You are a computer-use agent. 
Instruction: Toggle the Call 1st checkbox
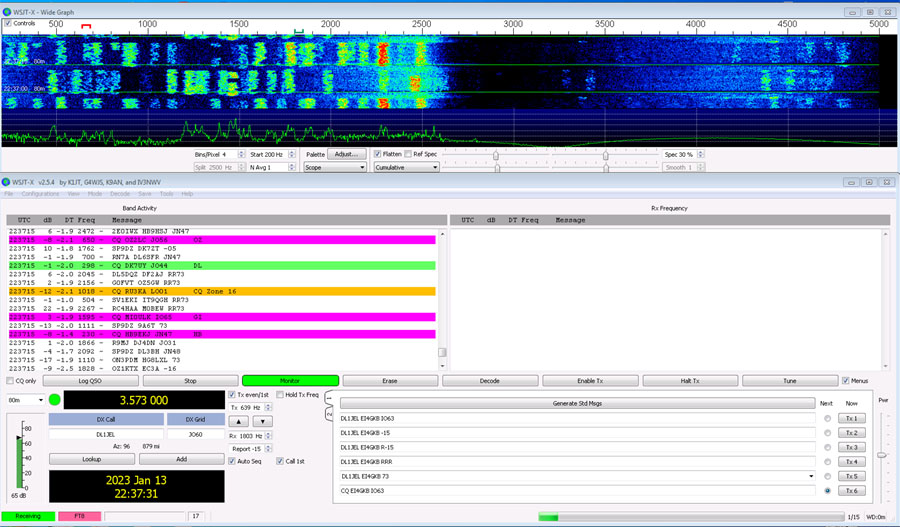tap(280, 461)
